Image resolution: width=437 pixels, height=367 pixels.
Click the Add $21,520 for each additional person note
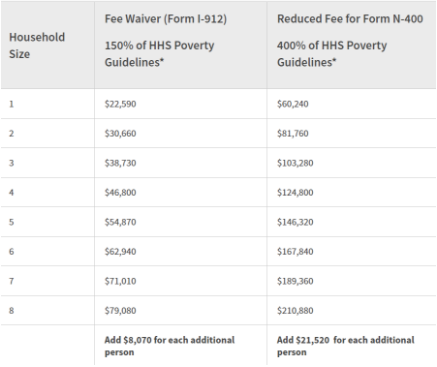click(346, 346)
